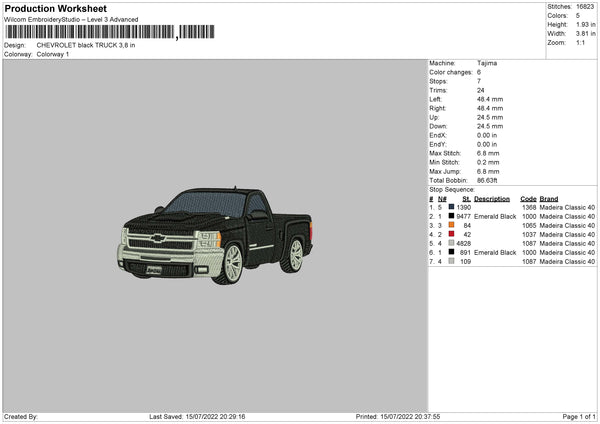Select the gray swatch with 4828 stitches
The width and height of the screenshot is (600, 424).
click(x=452, y=243)
